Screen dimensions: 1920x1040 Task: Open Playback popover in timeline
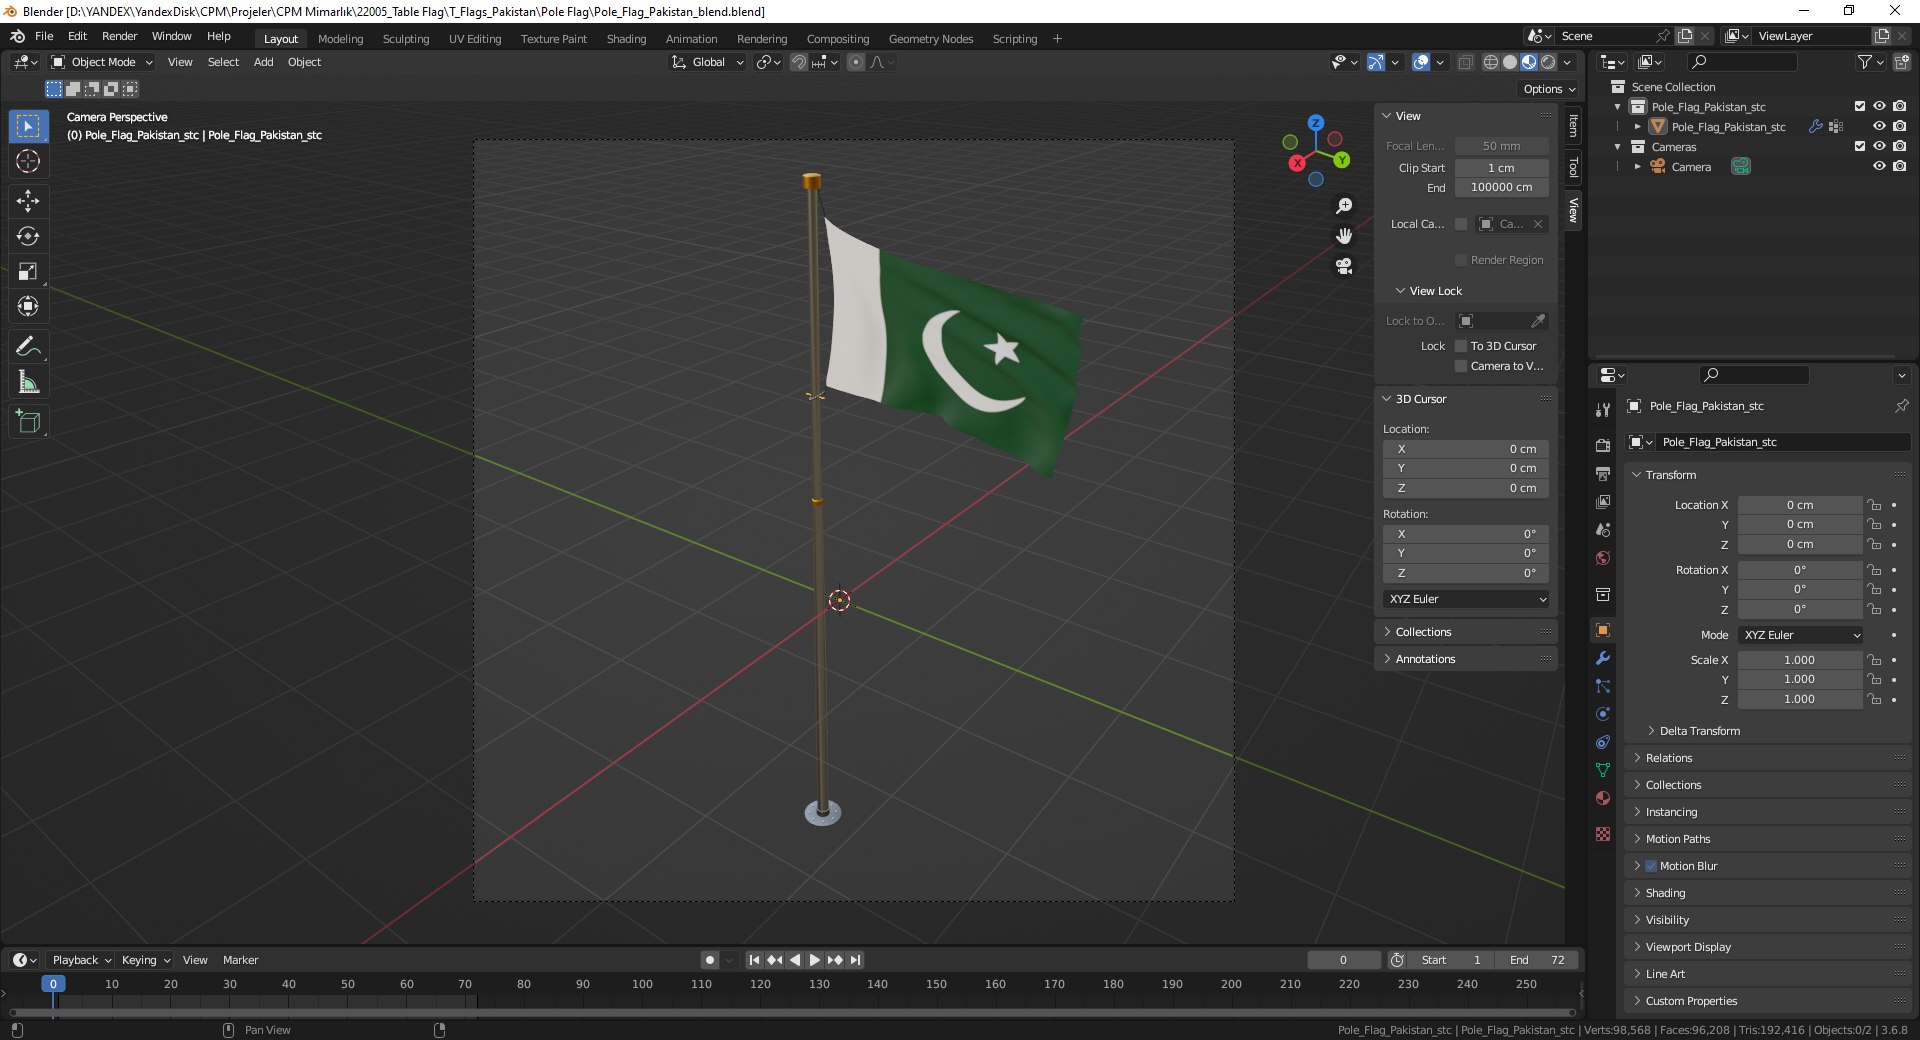(x=81, y=960)
